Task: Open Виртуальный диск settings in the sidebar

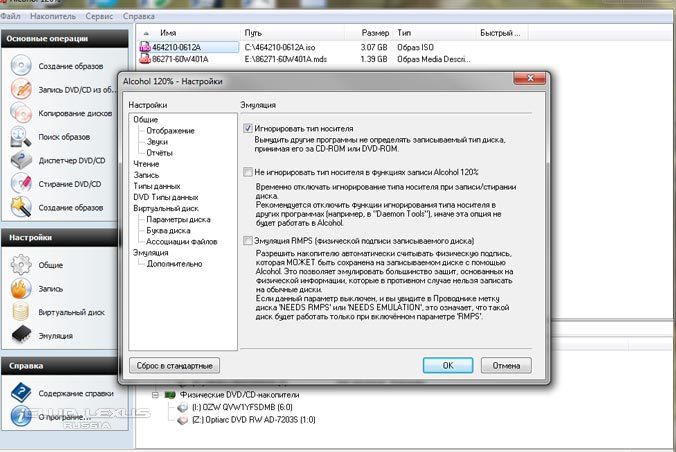Action: pos(22,313)
